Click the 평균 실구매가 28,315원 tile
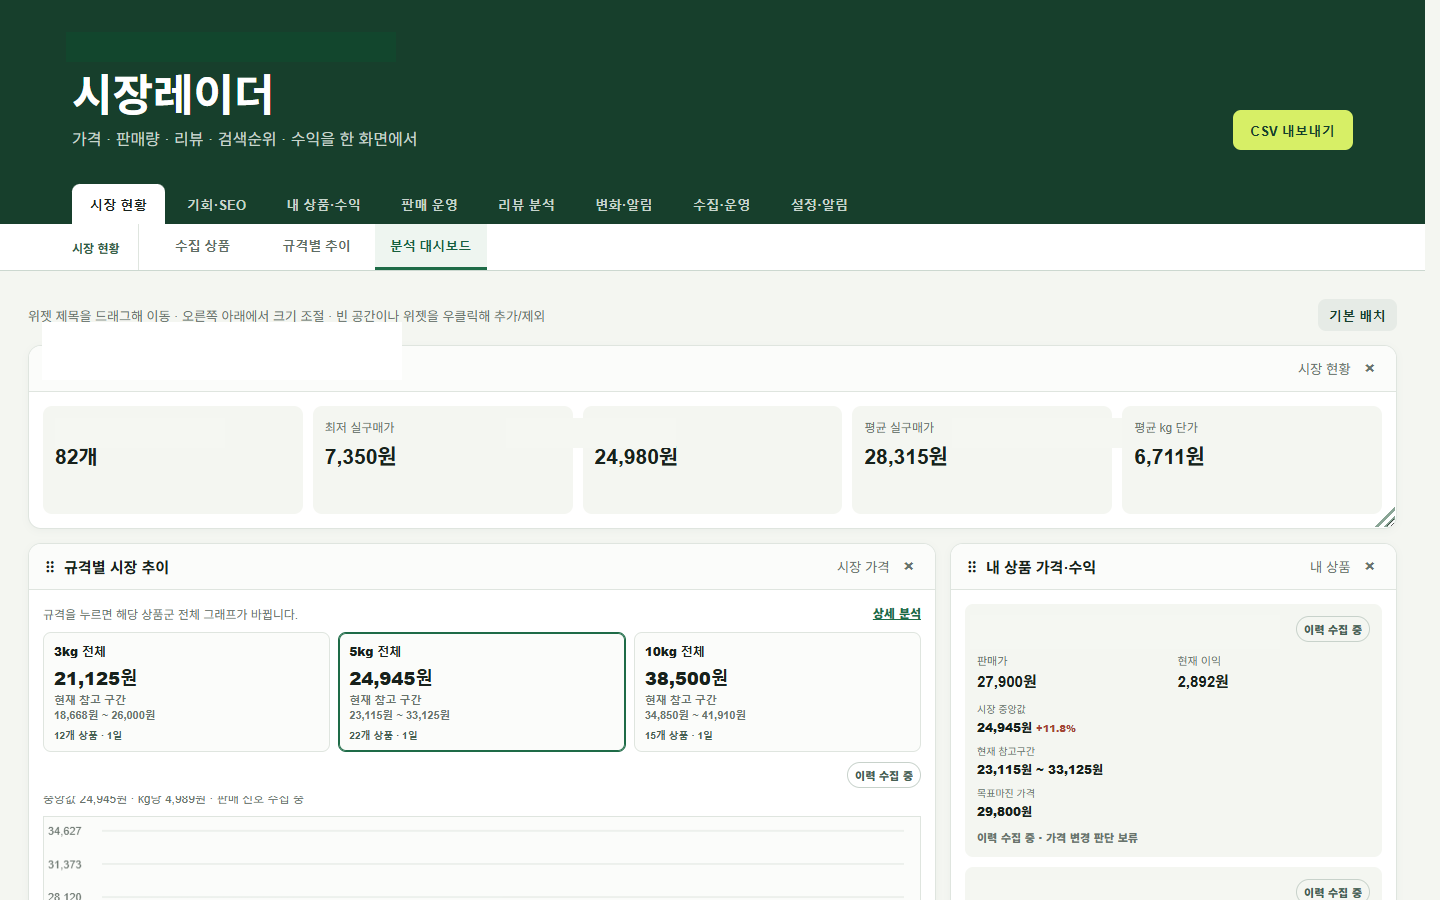The height and width of the screenshot is (900, 1440). point(982,460)
